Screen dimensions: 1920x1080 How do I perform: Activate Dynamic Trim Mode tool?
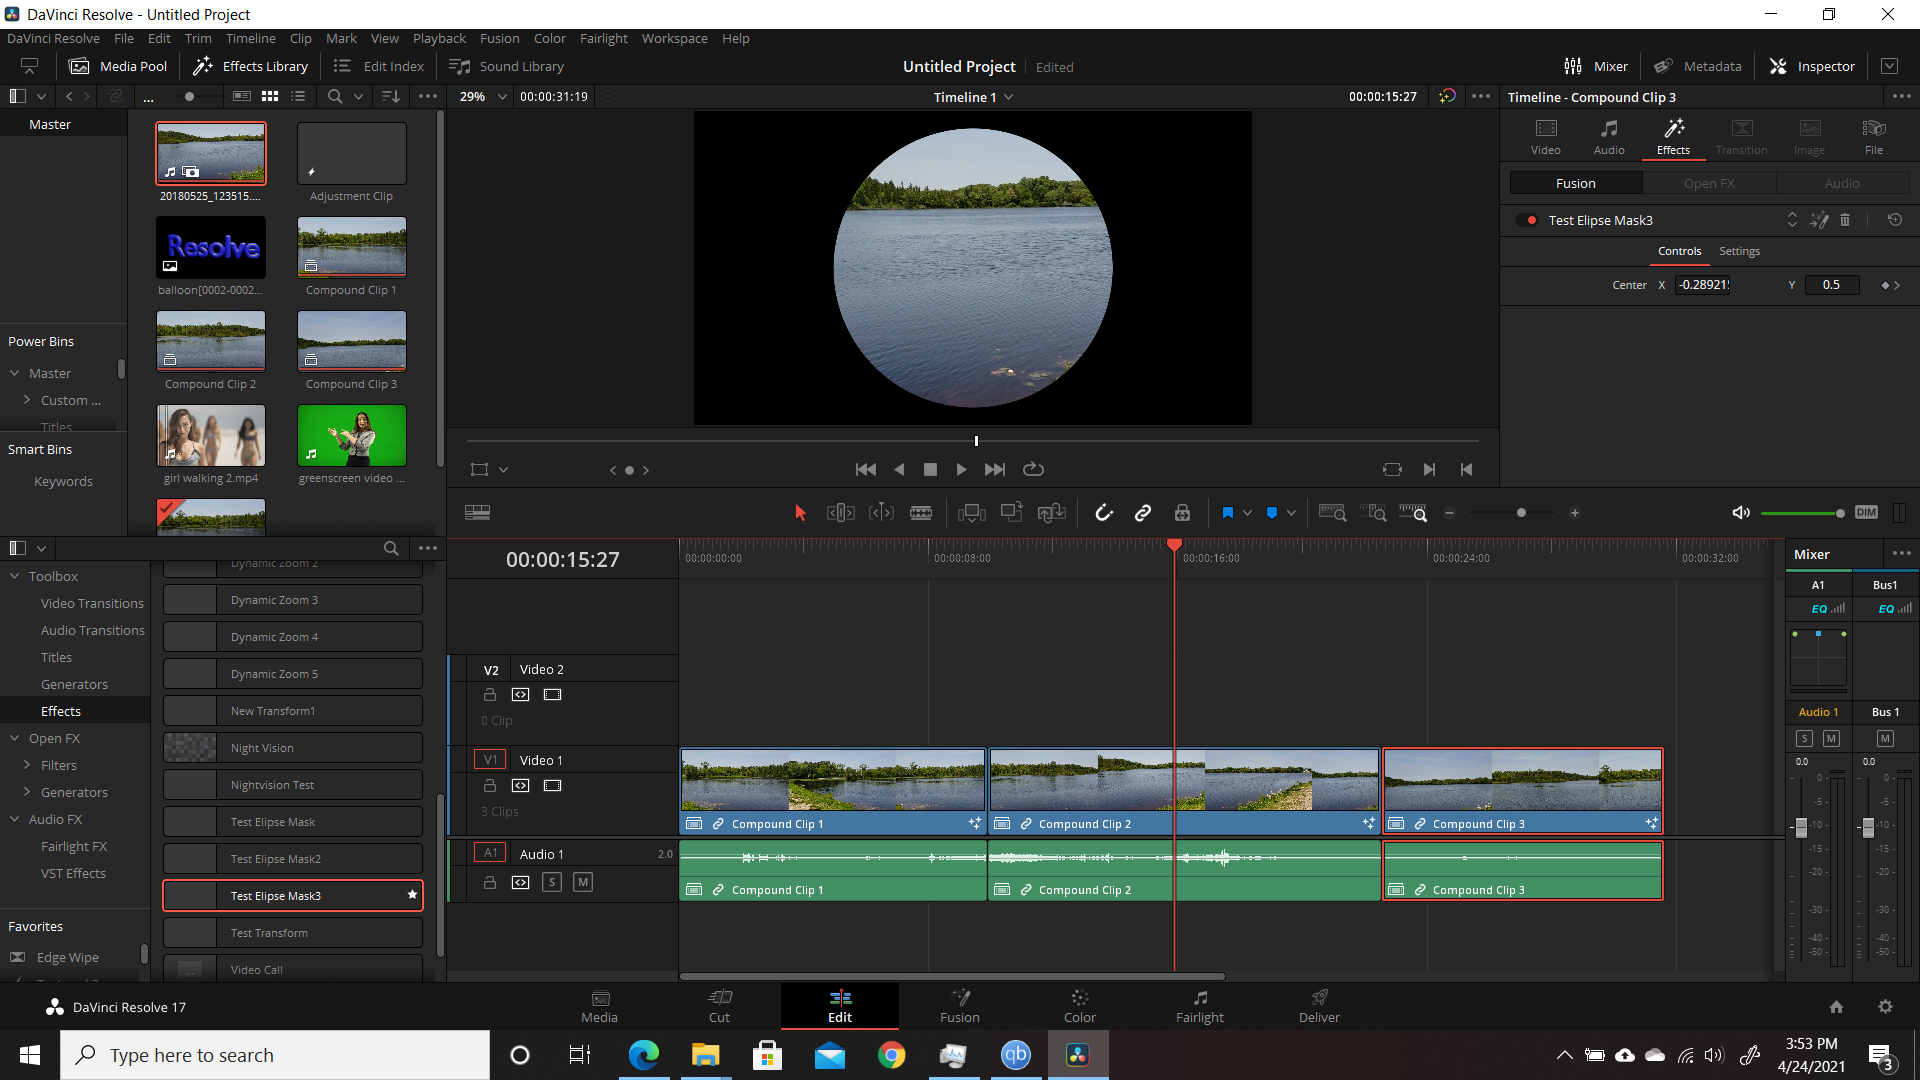tap(881, 513)
